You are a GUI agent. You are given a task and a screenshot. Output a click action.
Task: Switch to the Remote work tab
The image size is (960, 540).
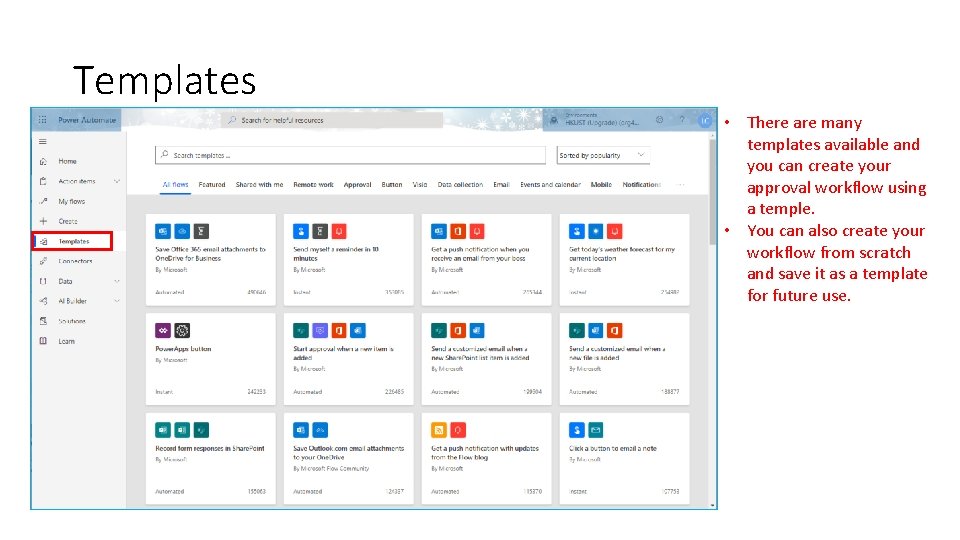tap(313, 184)
